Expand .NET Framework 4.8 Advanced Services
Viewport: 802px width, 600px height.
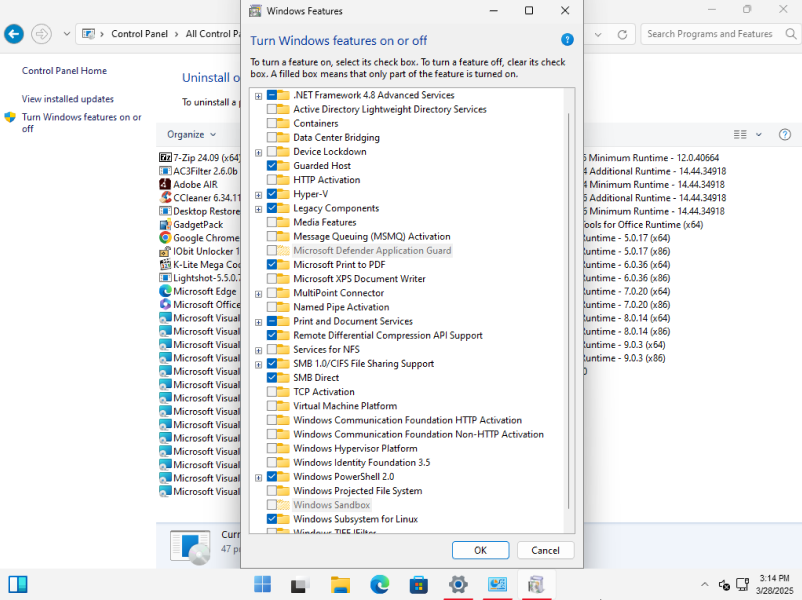tap(258, 96)
